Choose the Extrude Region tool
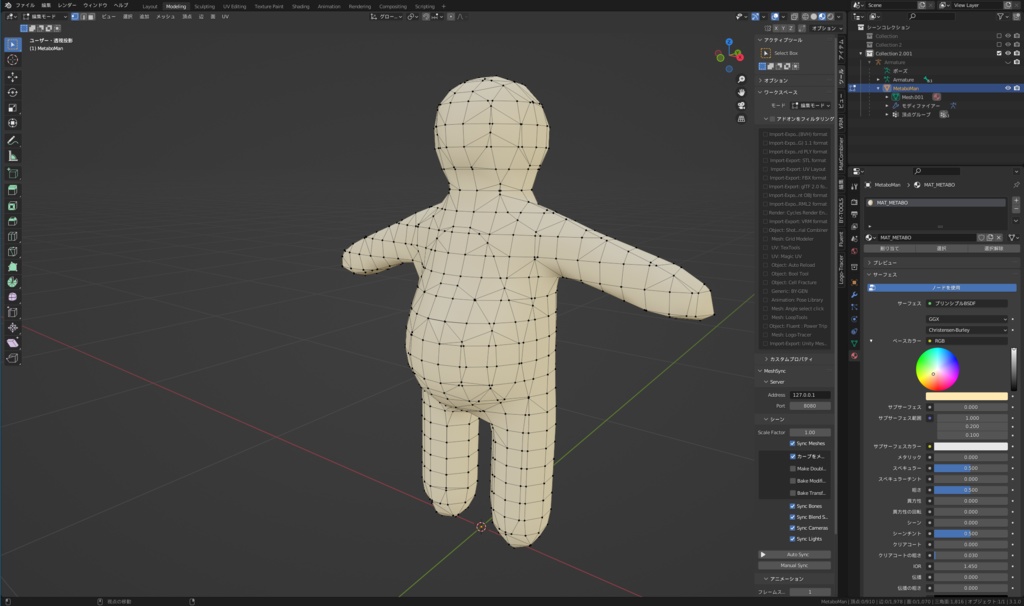 click(x=13, y=189)
